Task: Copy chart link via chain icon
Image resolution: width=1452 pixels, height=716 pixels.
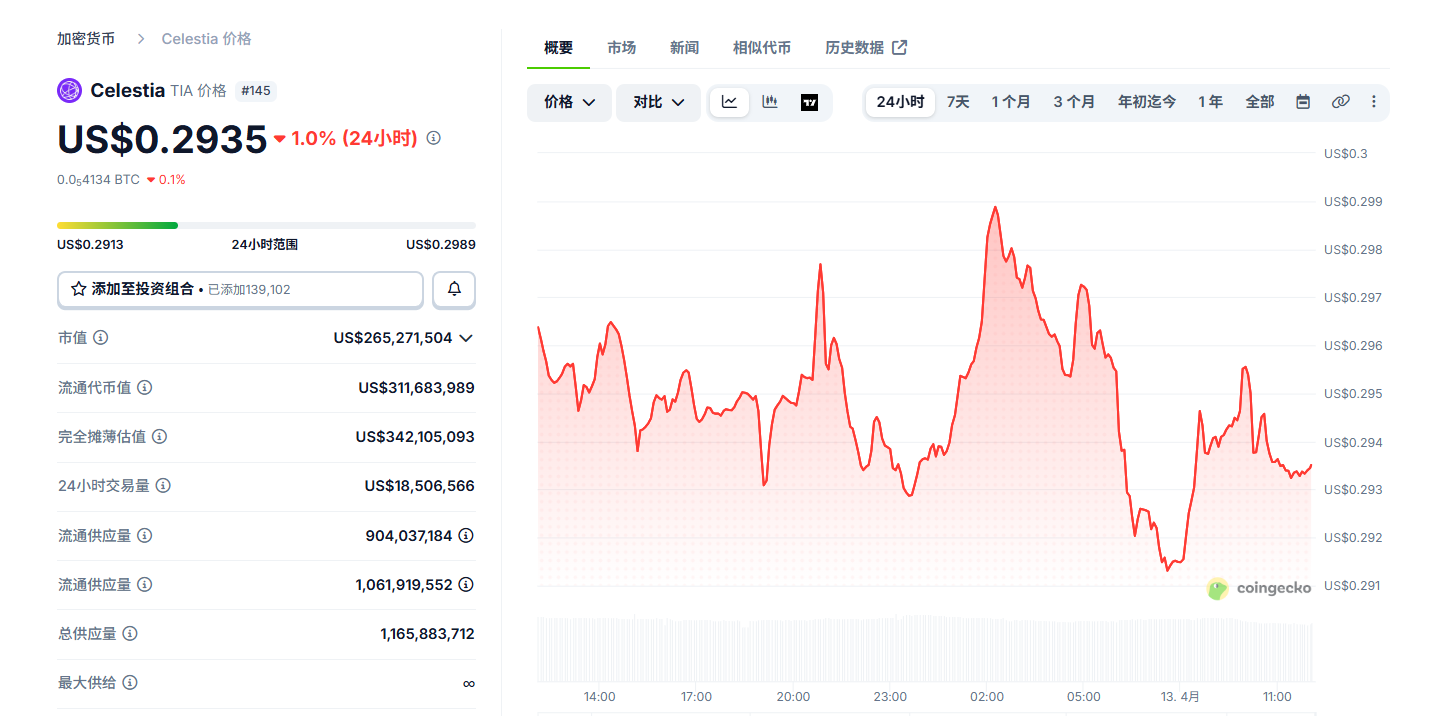Action: 1341,102
